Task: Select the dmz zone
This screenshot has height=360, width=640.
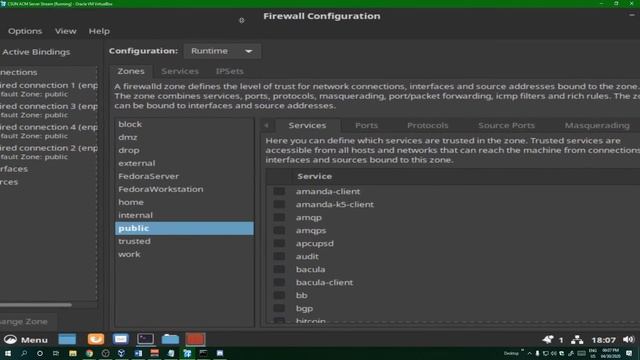Action: pos(184,137)
